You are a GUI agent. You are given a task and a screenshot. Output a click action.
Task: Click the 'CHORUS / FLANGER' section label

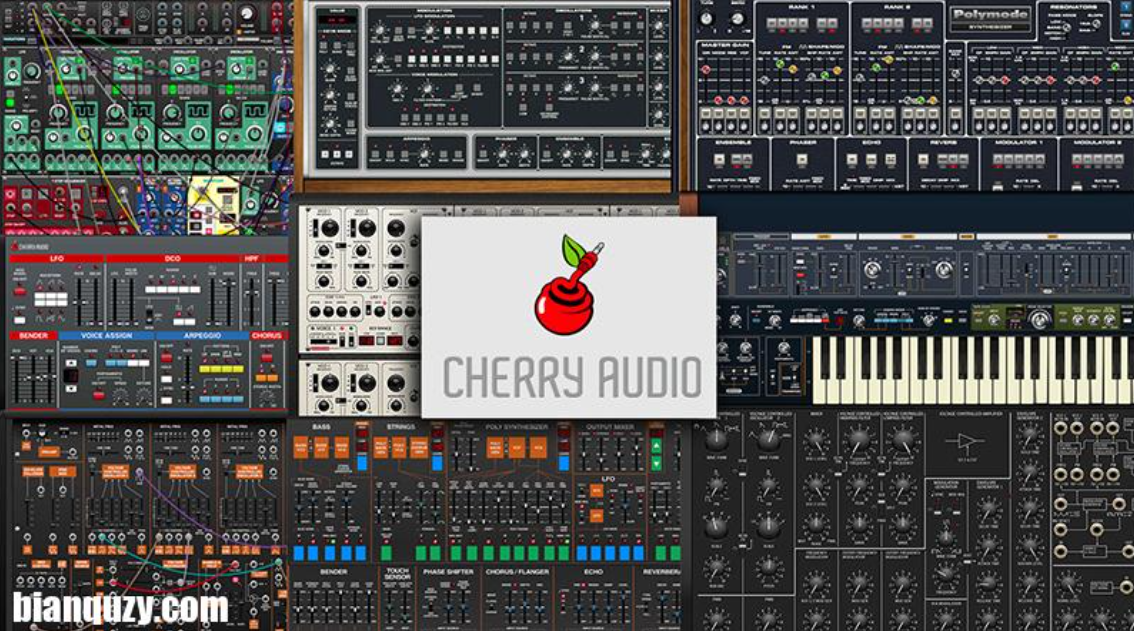point(517,572)
